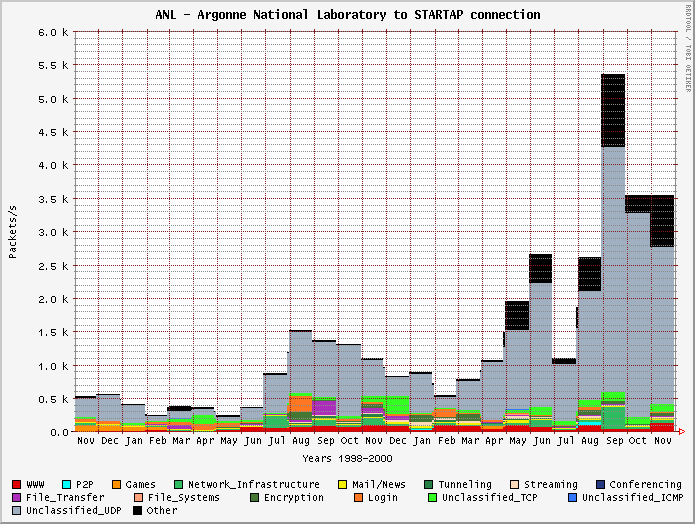Click the 'Years 1998-2000' axis label
Viewport: 695px width, 524px height.
pyautogui.click(x=348, y=458)
